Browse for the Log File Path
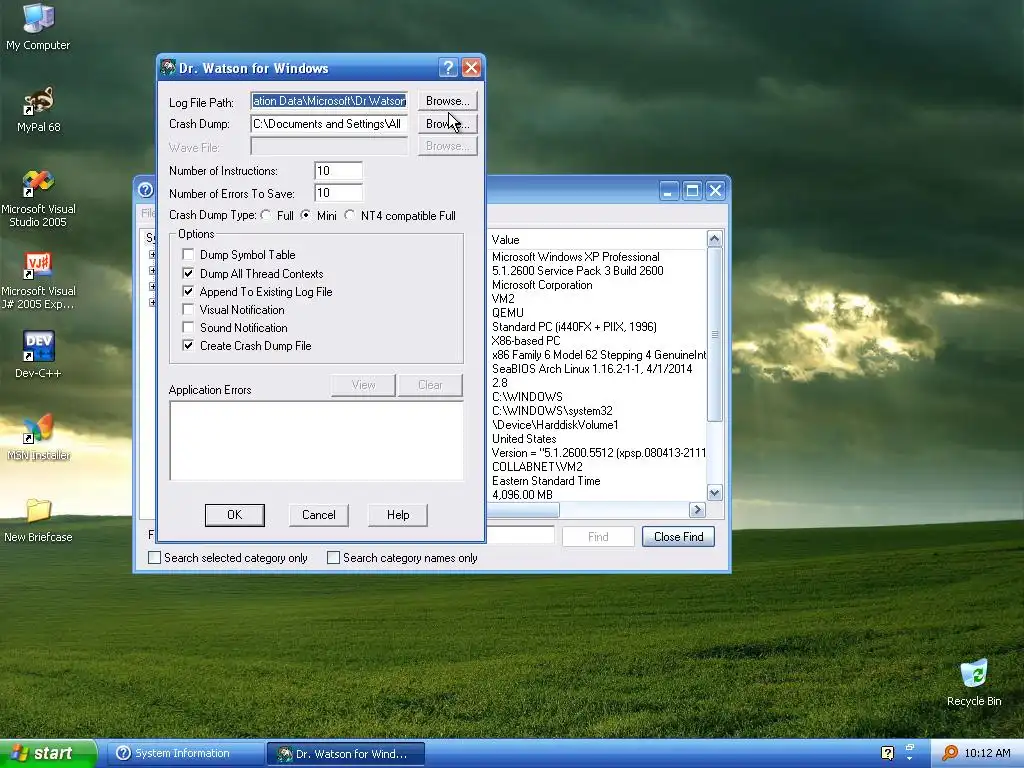This screenshot has height=768, width=1024. click(447, 101)
